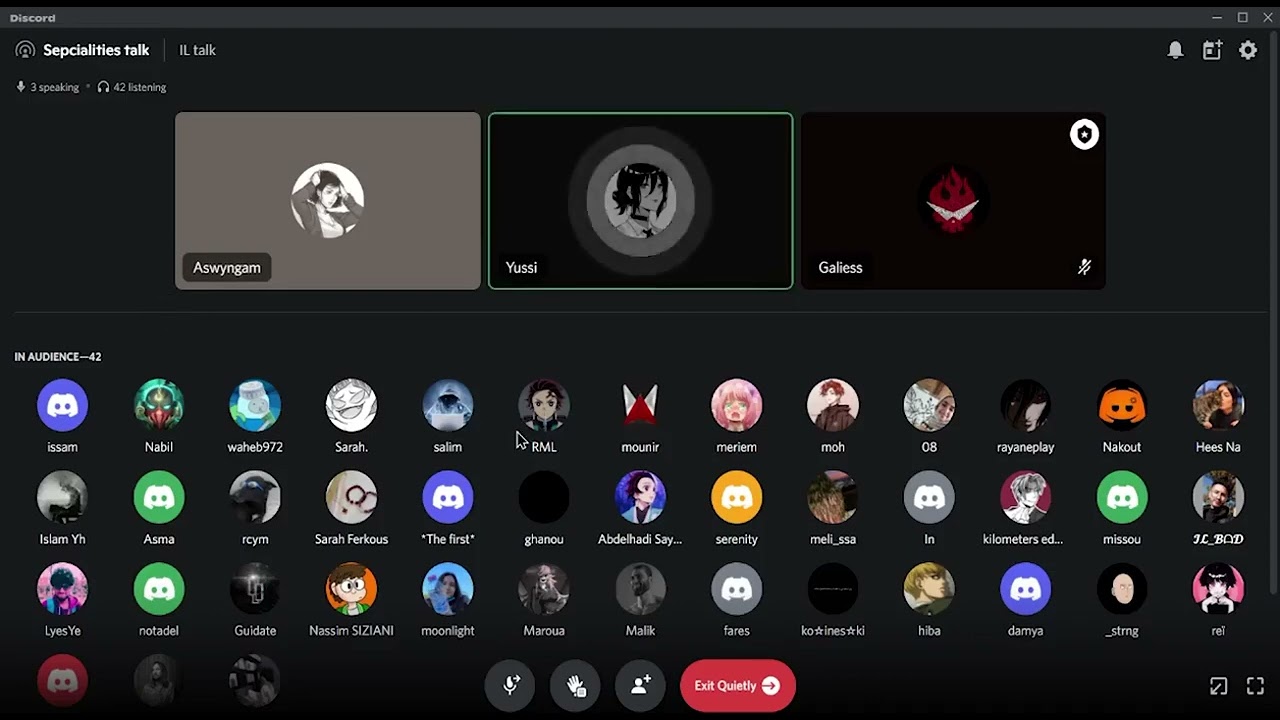Viewport: 1280px width, 720px height.
Task: Open Hees Na's avatar
Action: pos(1218,405)
